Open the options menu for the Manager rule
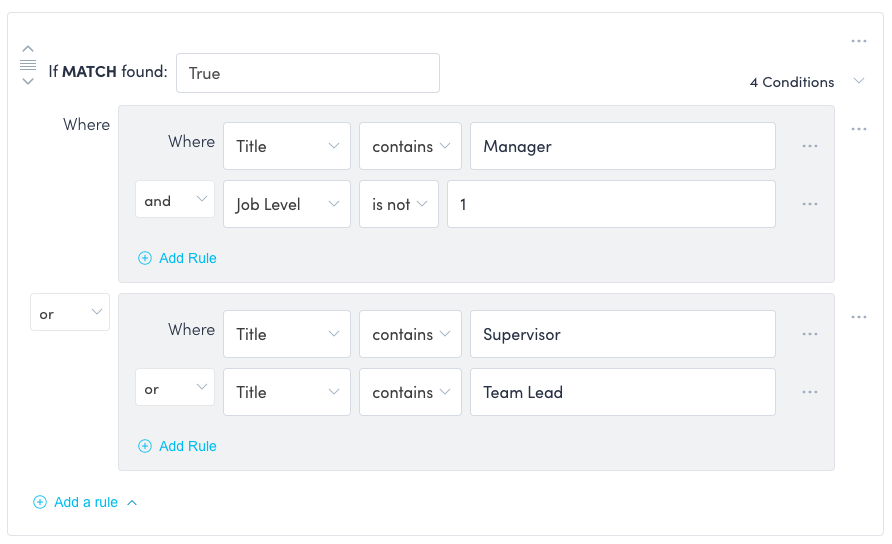Viewport: 892px width, 544px height. 810,146
